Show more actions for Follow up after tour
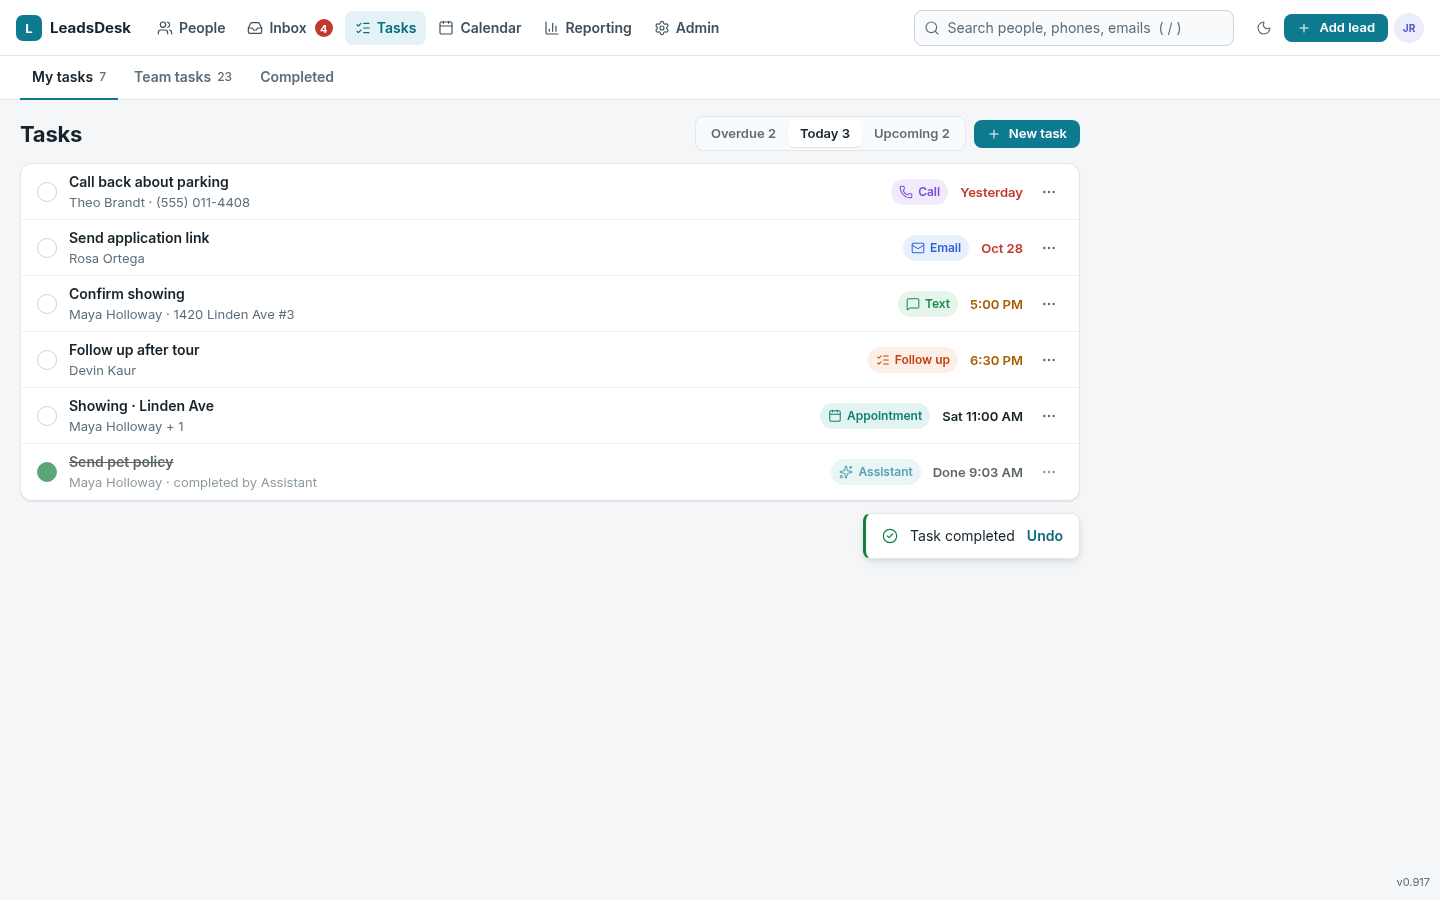The width and height of the screenshot is (1440, 900). [x=1049, y=360]
